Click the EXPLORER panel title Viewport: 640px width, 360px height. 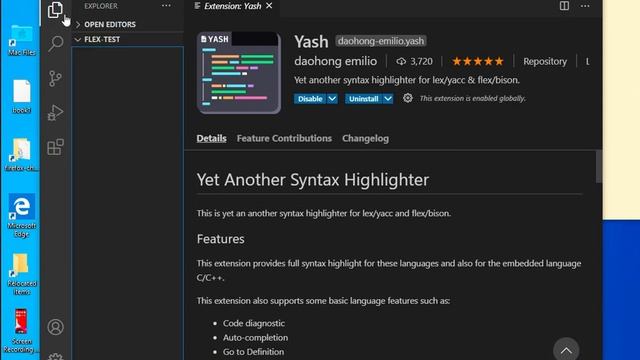point(101,6)
